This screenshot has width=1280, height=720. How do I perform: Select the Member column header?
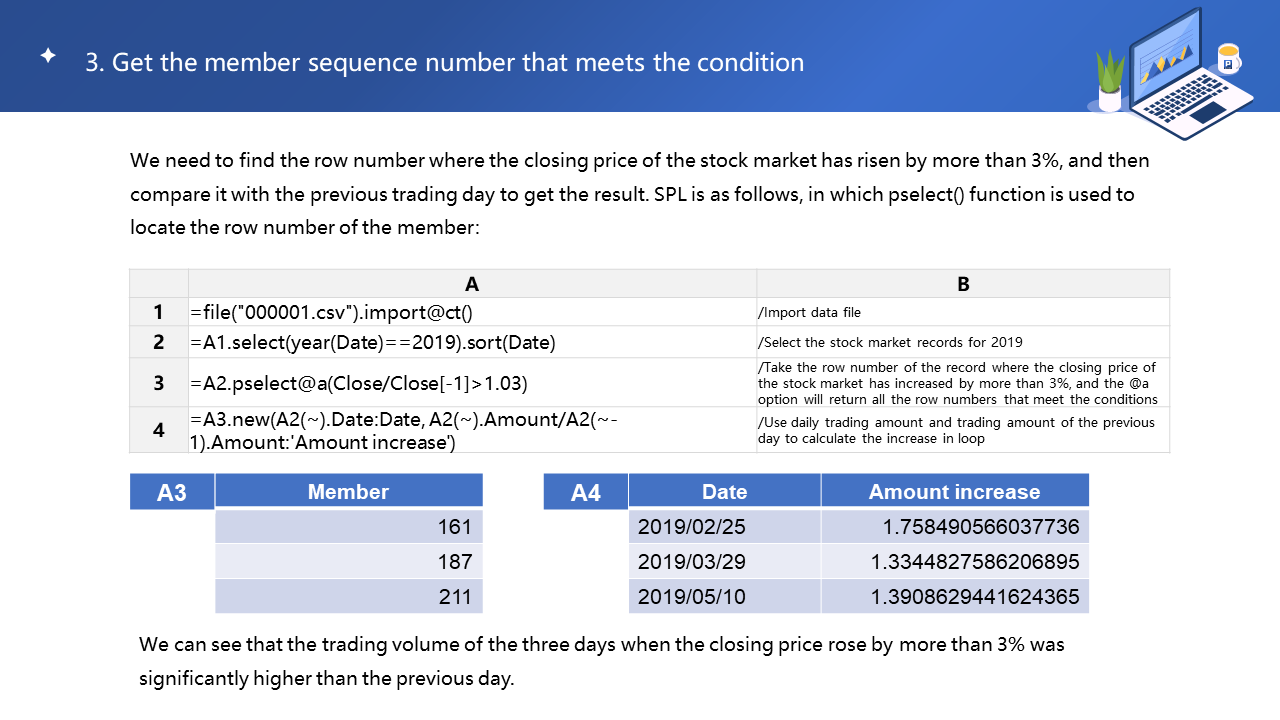[348, 491]
